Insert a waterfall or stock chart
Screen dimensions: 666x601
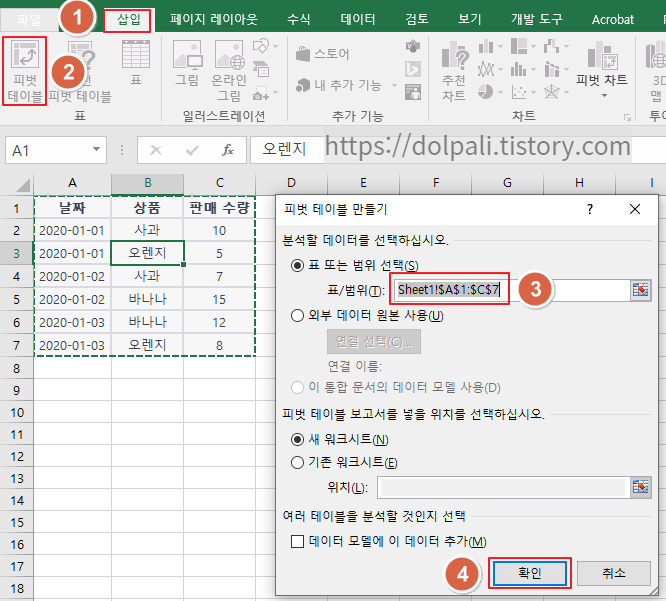coord(551,46)
